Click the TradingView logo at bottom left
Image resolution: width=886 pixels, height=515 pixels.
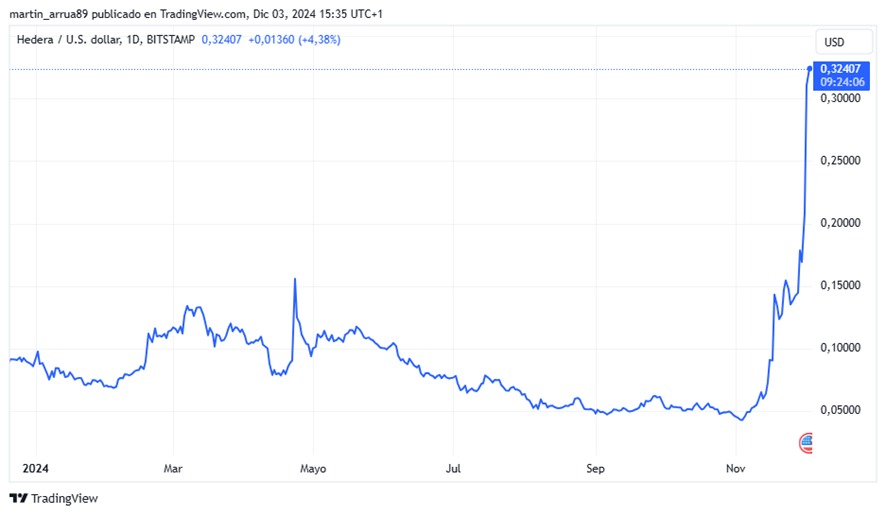(x=54, y=498)
